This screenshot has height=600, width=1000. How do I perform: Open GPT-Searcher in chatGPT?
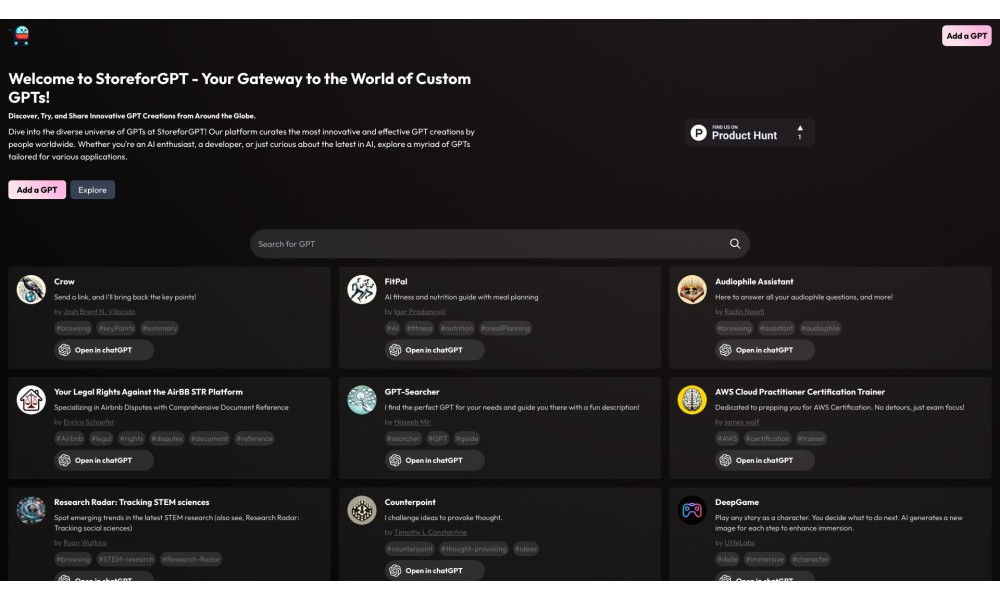(x=434, y=460)
